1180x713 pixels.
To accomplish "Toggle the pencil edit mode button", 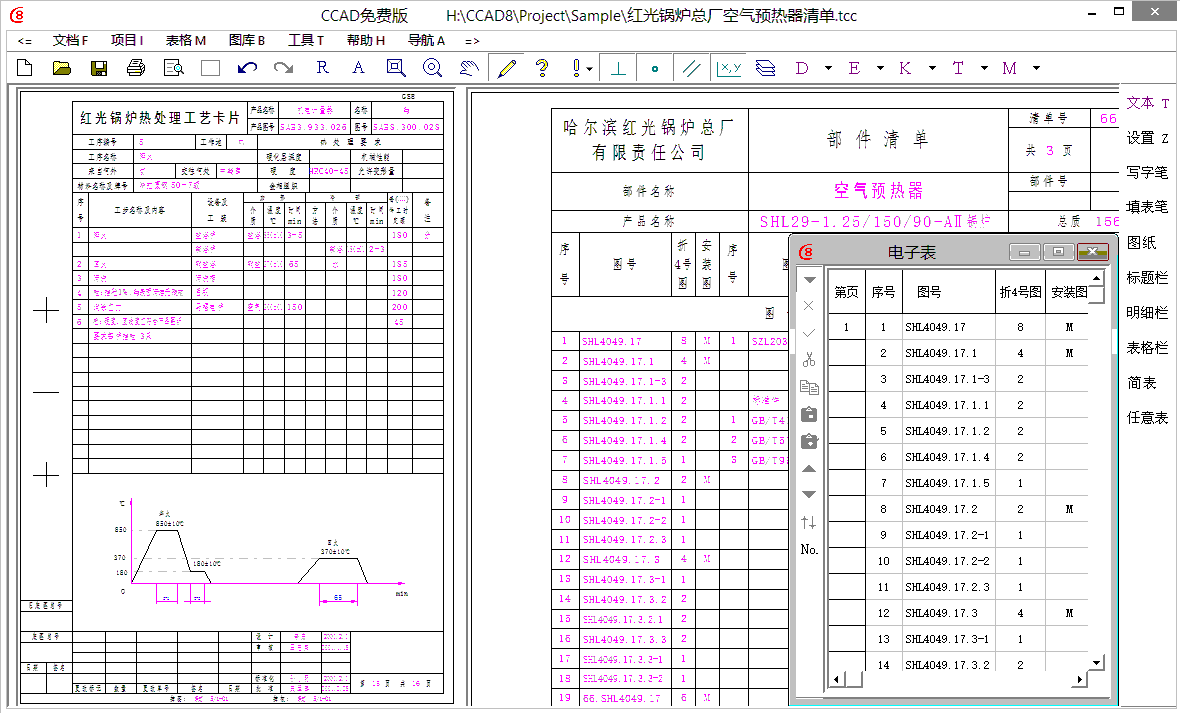I will 506,68.
